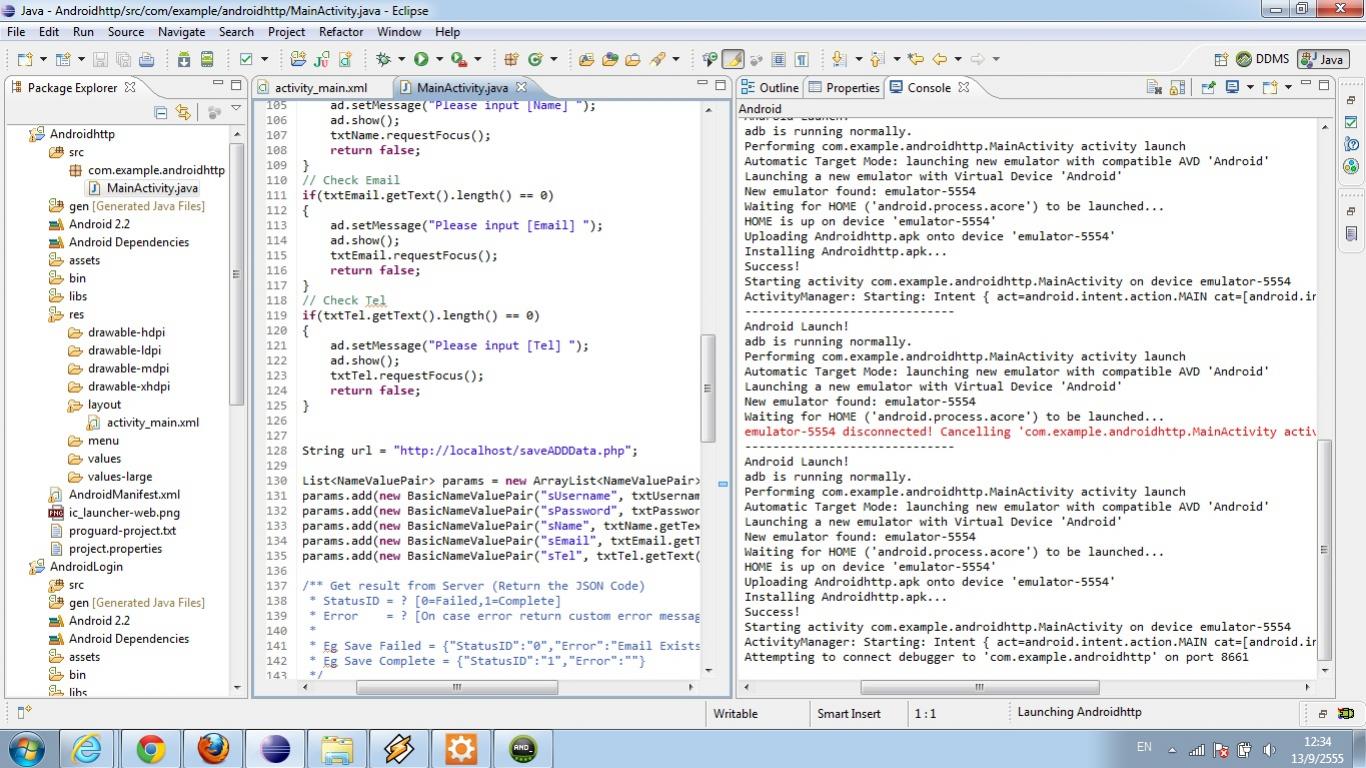This screenshot has height=768, width=1366.
Task: Close the MainActivity.java editor tab
Action: click(521, 88)
